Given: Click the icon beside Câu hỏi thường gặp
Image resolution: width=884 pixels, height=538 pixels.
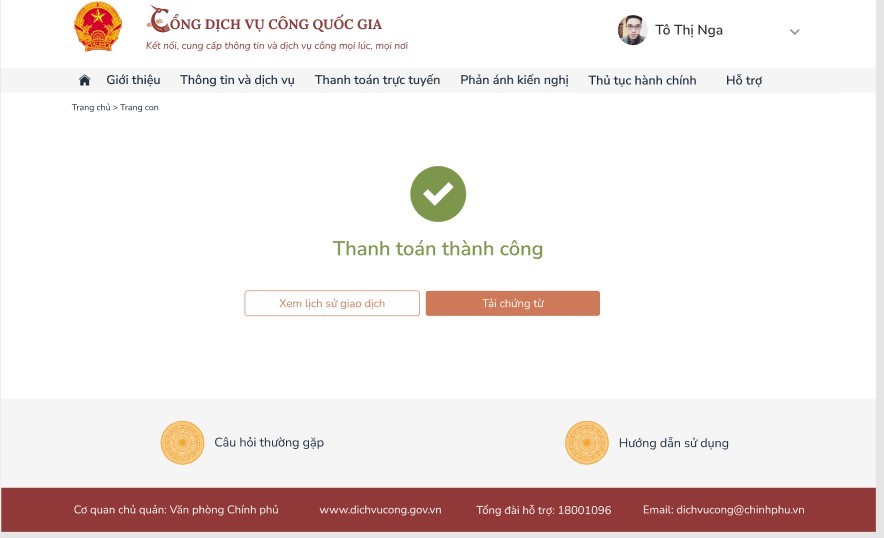Looking at the screenshot, I should [182, 442].
